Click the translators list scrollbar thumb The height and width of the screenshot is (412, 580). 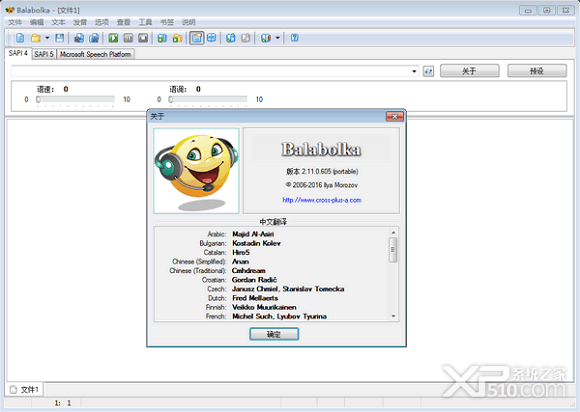393,250
